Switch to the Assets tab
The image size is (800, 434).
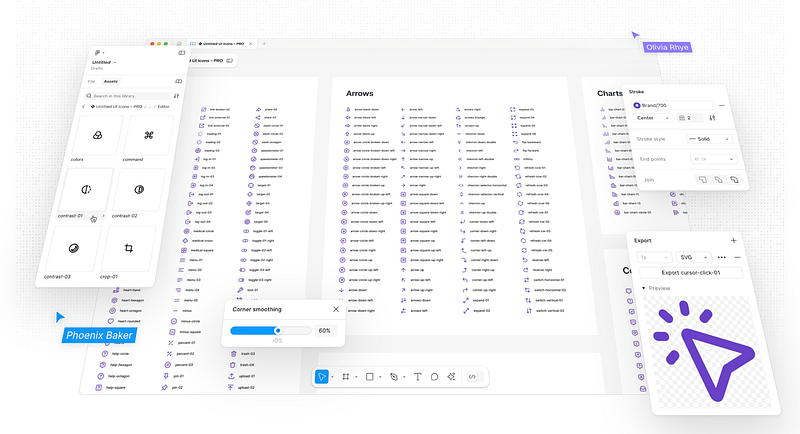111,81
